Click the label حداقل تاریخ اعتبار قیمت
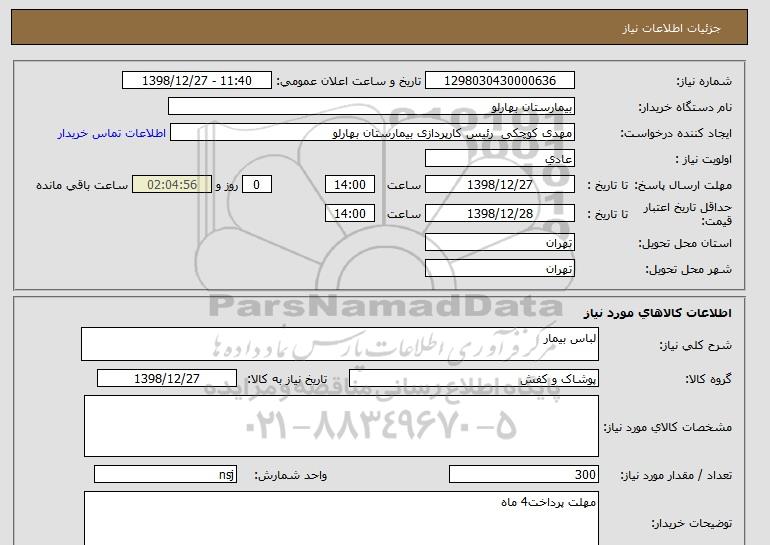This screenshot has height=545, width=770. coord(688,214)
